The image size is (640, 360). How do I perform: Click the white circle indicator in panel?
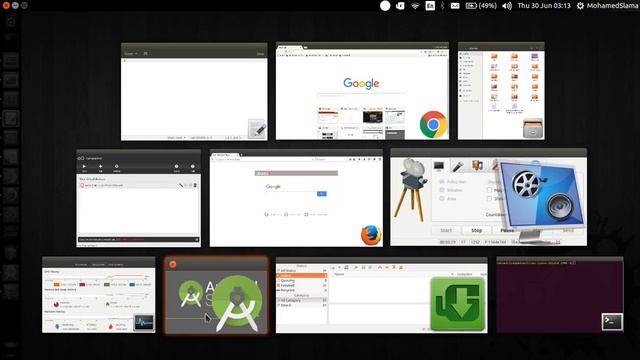(385, 6)
